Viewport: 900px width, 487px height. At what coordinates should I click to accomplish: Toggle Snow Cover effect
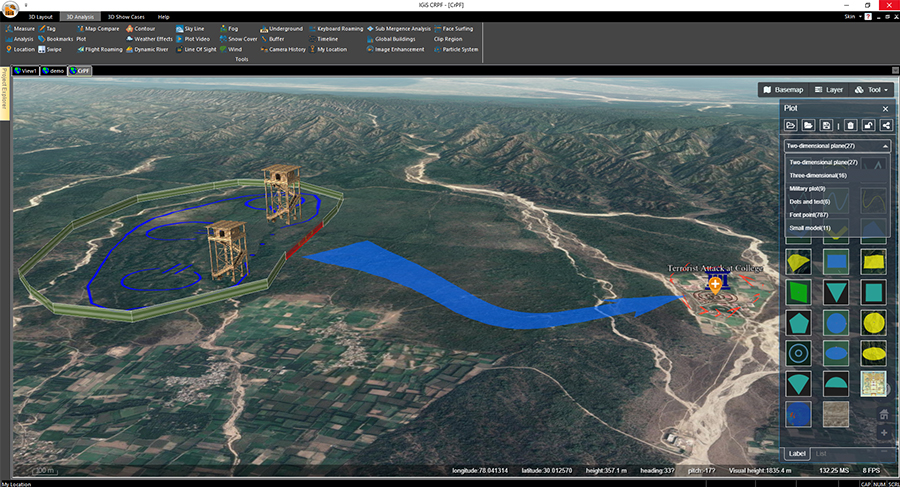(240, 39)
